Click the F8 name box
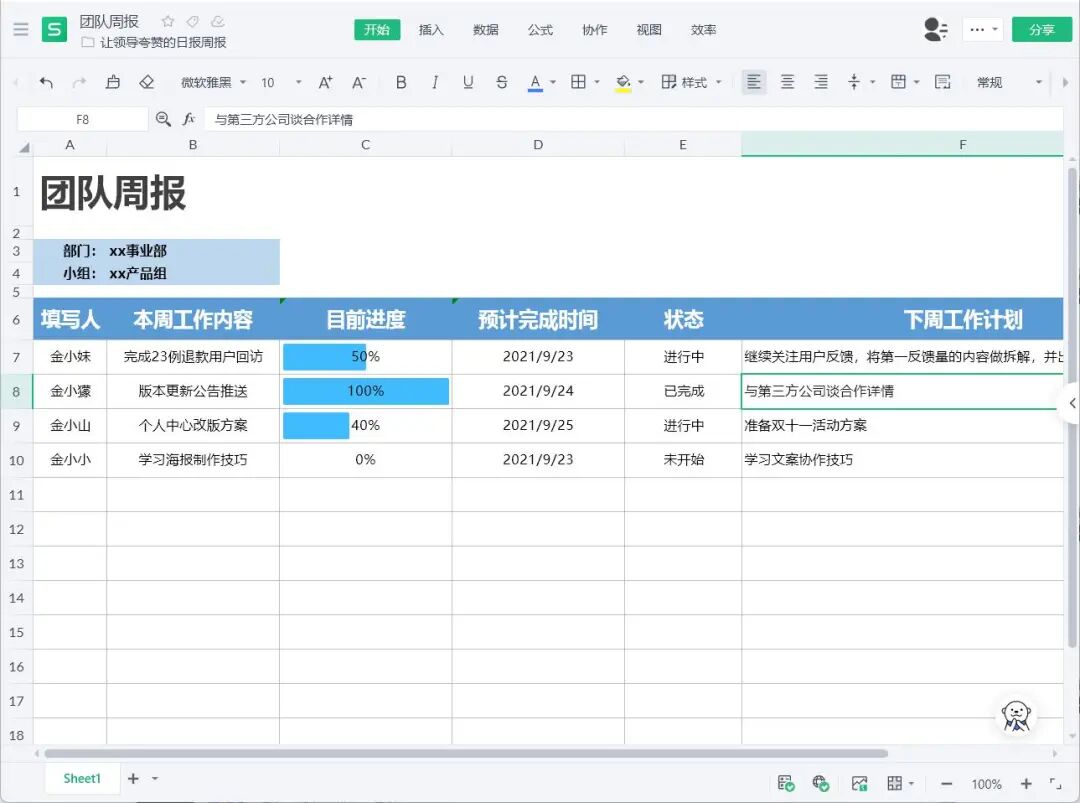 coord(83,119)
